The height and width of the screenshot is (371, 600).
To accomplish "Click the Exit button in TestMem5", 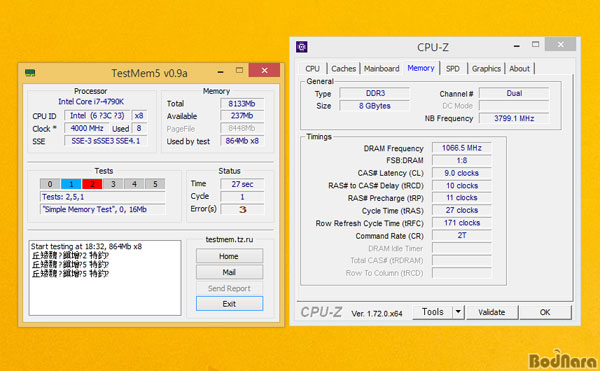I will pos(229,304).
